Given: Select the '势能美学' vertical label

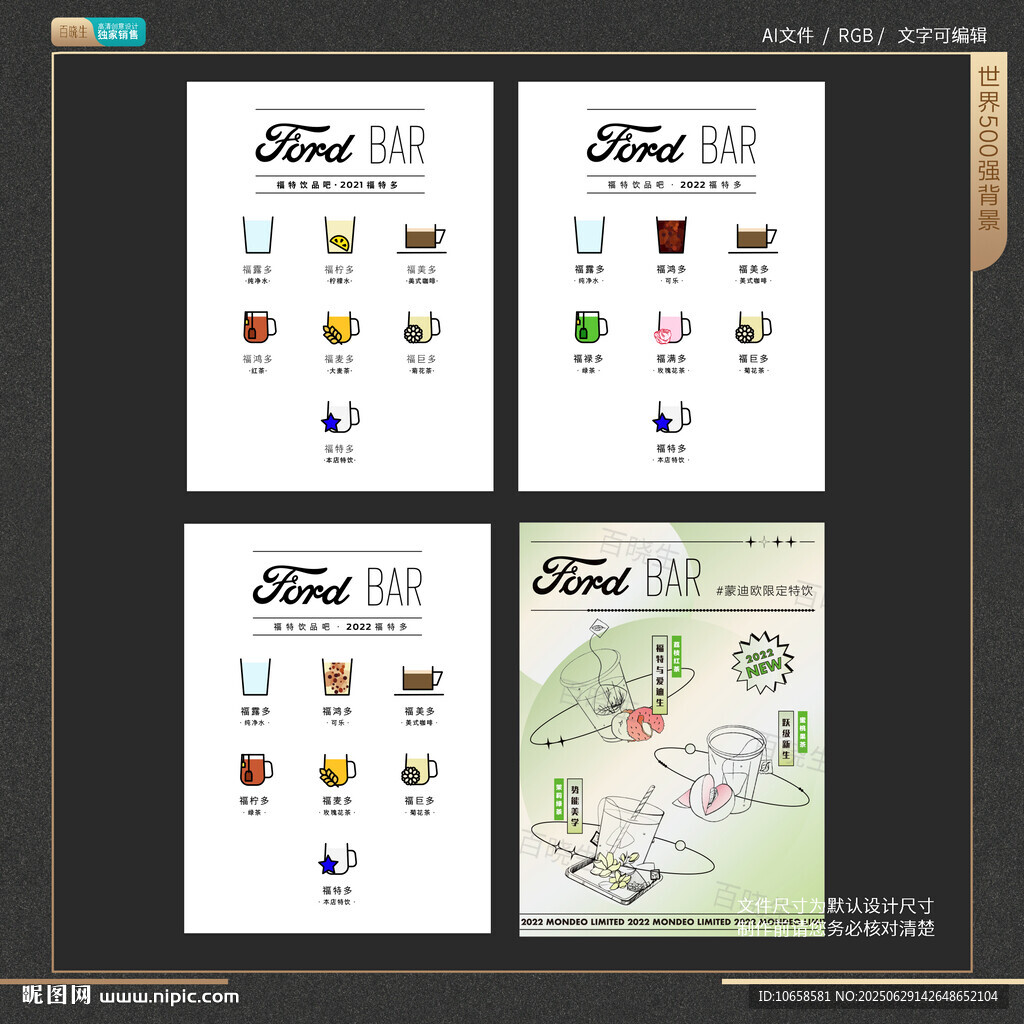Looking at the screenshot, I should tap(575, 804).
